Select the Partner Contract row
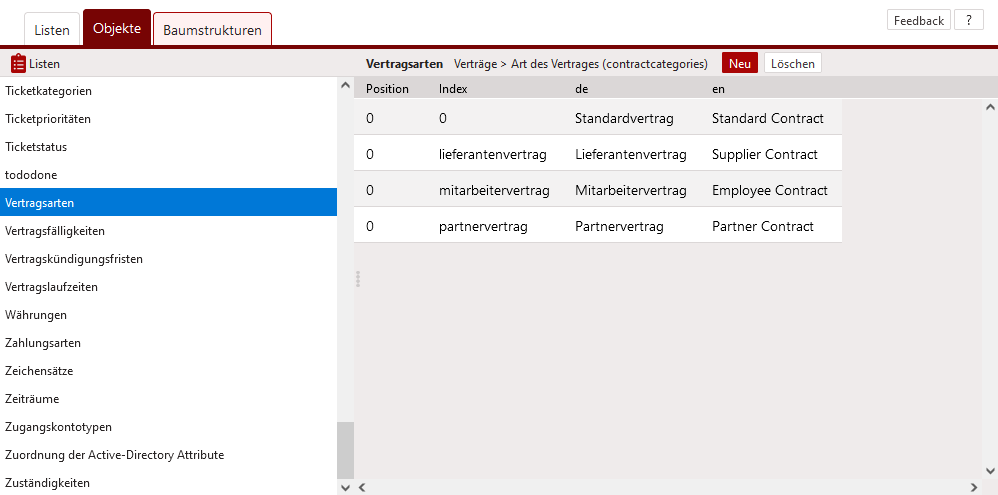Screen dimensions: 998x495 tap(598, 226)
